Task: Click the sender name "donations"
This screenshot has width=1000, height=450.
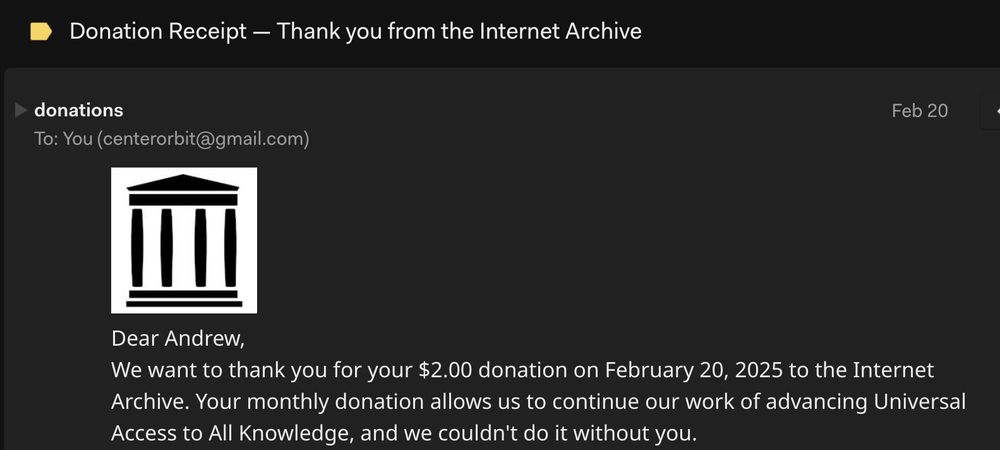Action: click(x=79, y=110)
